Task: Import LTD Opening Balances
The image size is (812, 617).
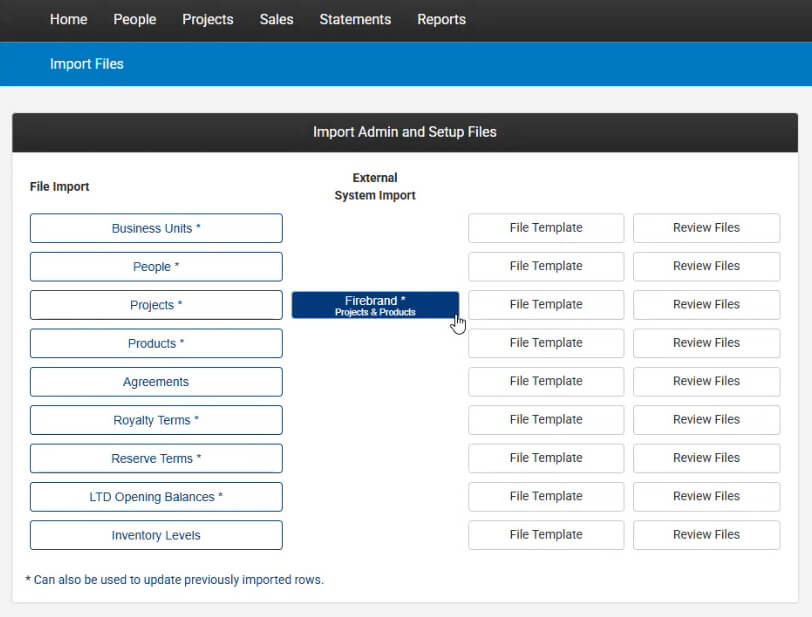Action: tap(156, 497)
